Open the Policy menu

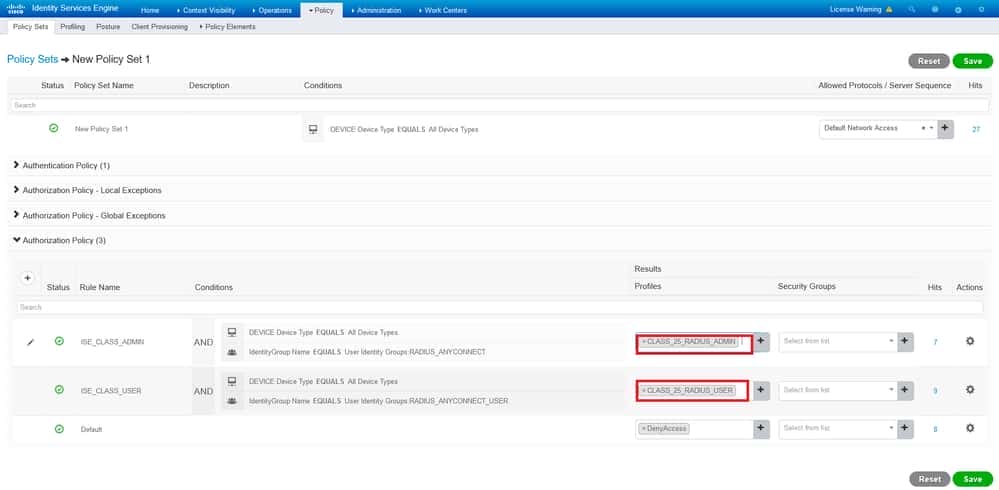321,10
